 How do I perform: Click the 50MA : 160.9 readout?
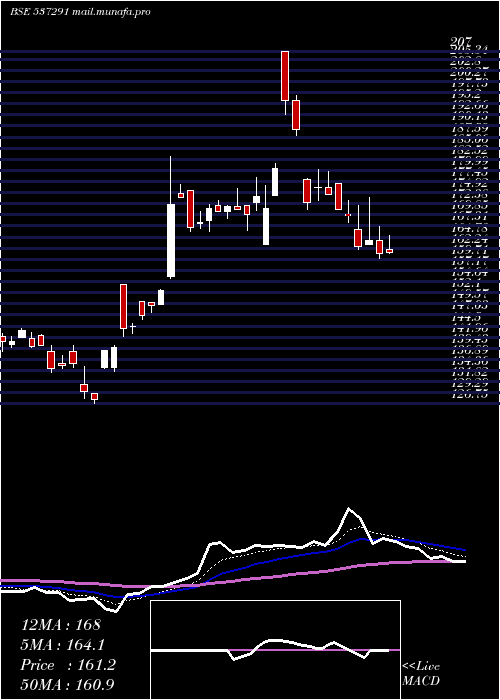click(x=68, y=685)
